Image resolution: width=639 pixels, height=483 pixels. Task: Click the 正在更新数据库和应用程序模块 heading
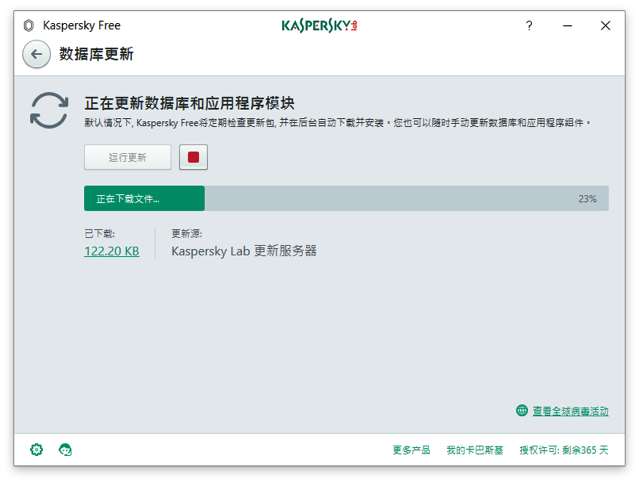(189, 103)
